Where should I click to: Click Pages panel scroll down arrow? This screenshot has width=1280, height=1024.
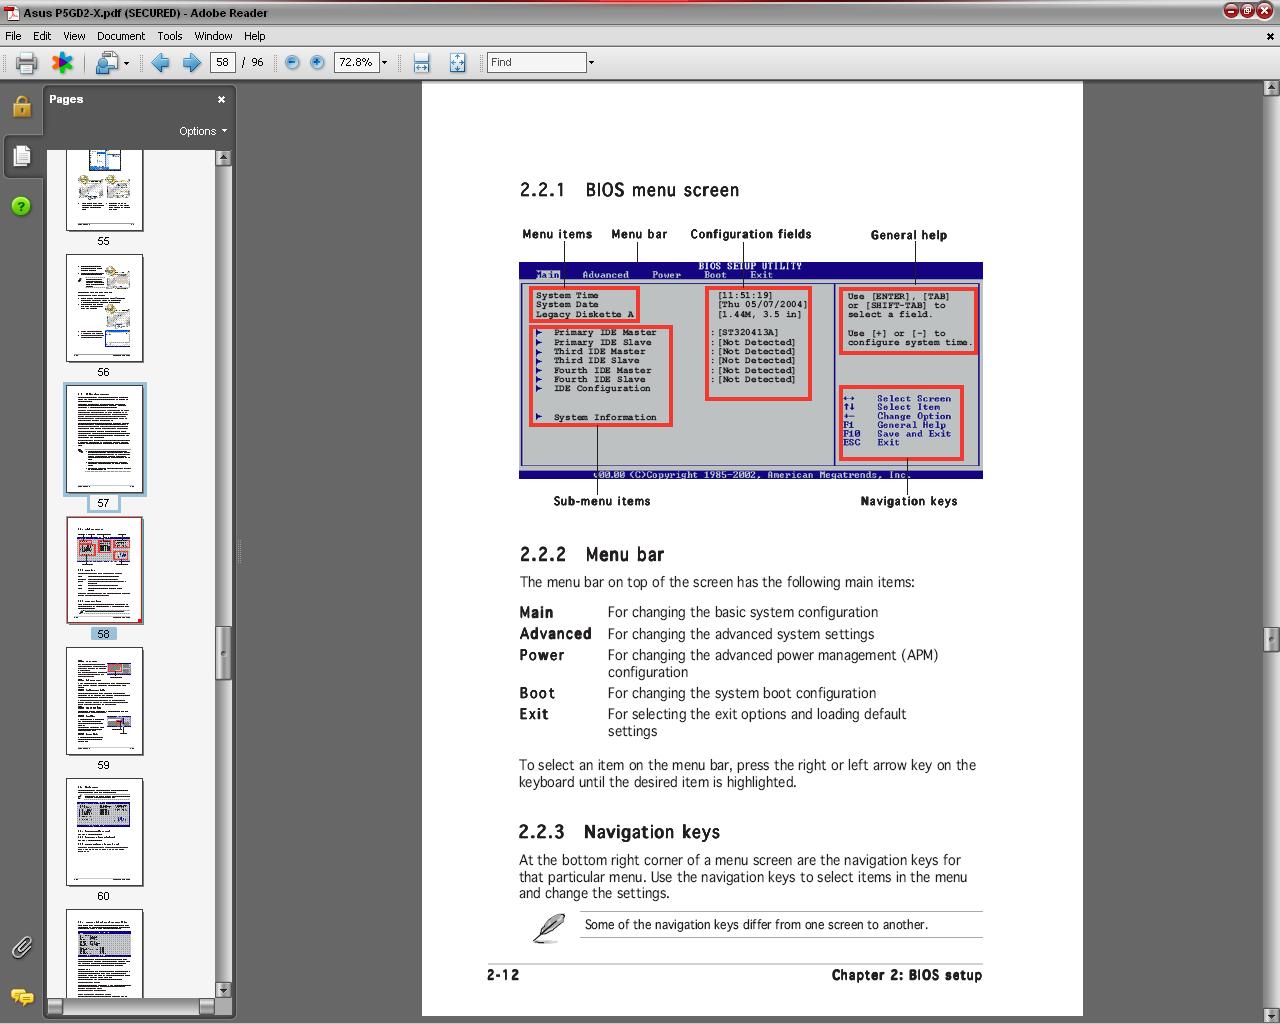click(x=223, y=990)
